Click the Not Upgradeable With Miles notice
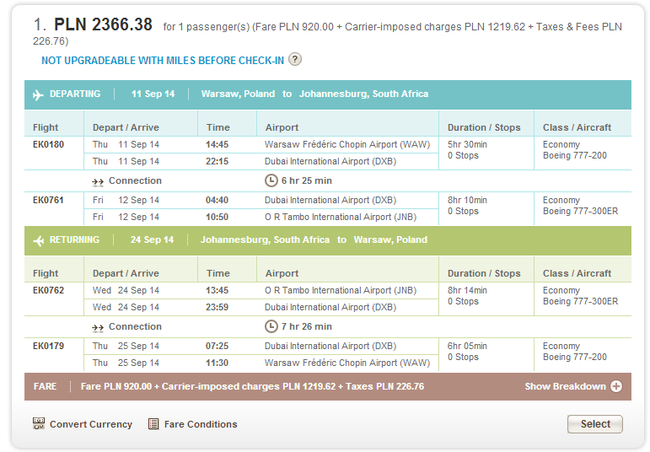Image resolution: width=650 pixels, height=452 pixels. point(162,59)
